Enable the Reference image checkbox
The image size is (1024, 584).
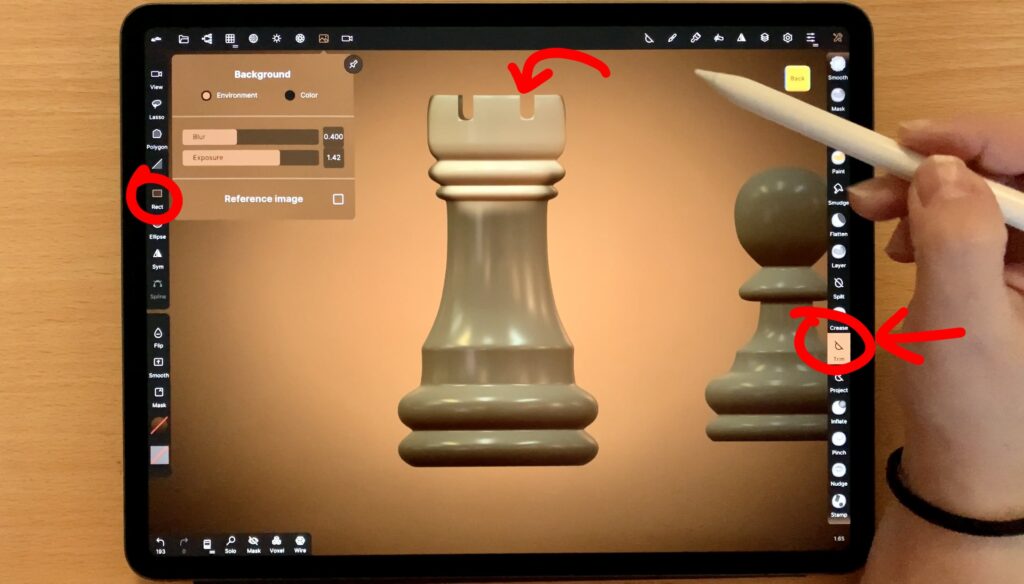pos(338,199)
